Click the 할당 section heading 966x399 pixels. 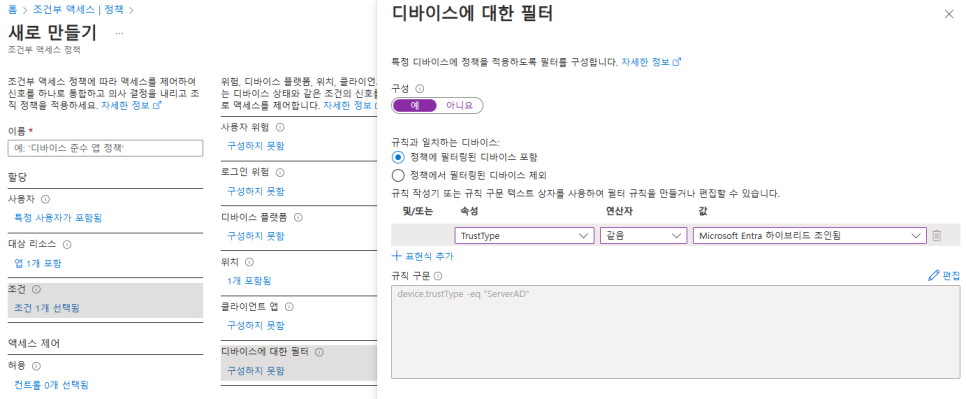pyautogui.click(x=17, y=176)
